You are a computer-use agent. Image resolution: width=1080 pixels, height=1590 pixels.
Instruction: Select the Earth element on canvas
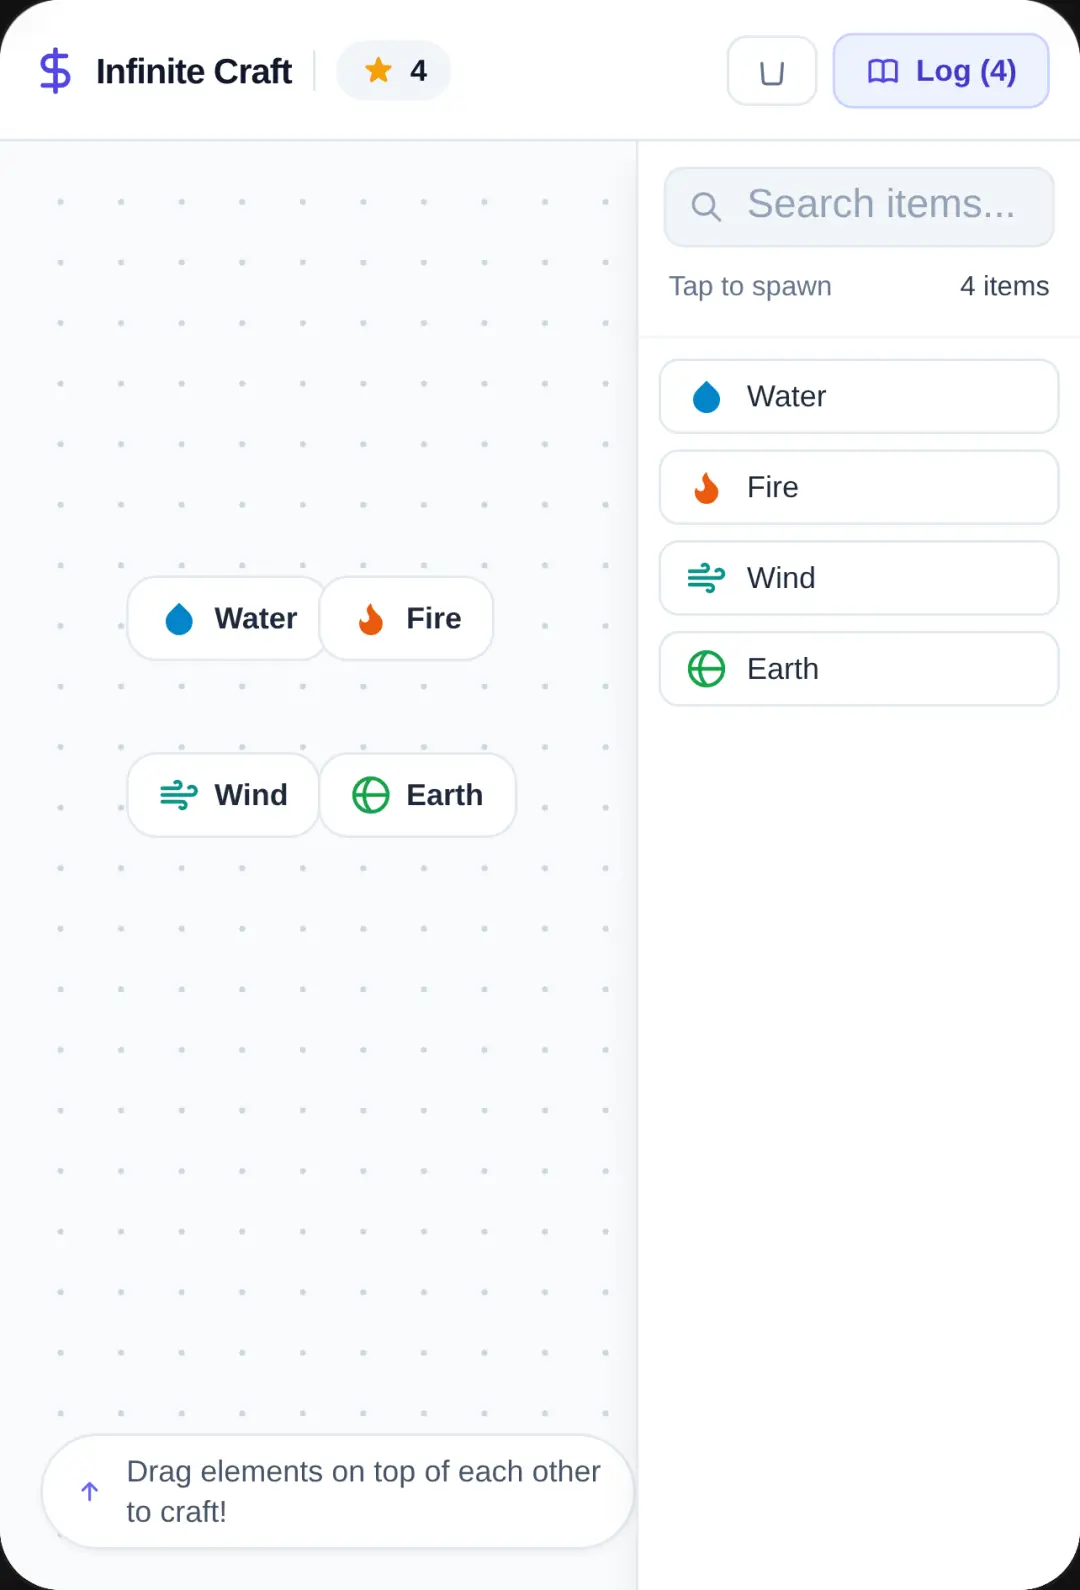[417, 795]
